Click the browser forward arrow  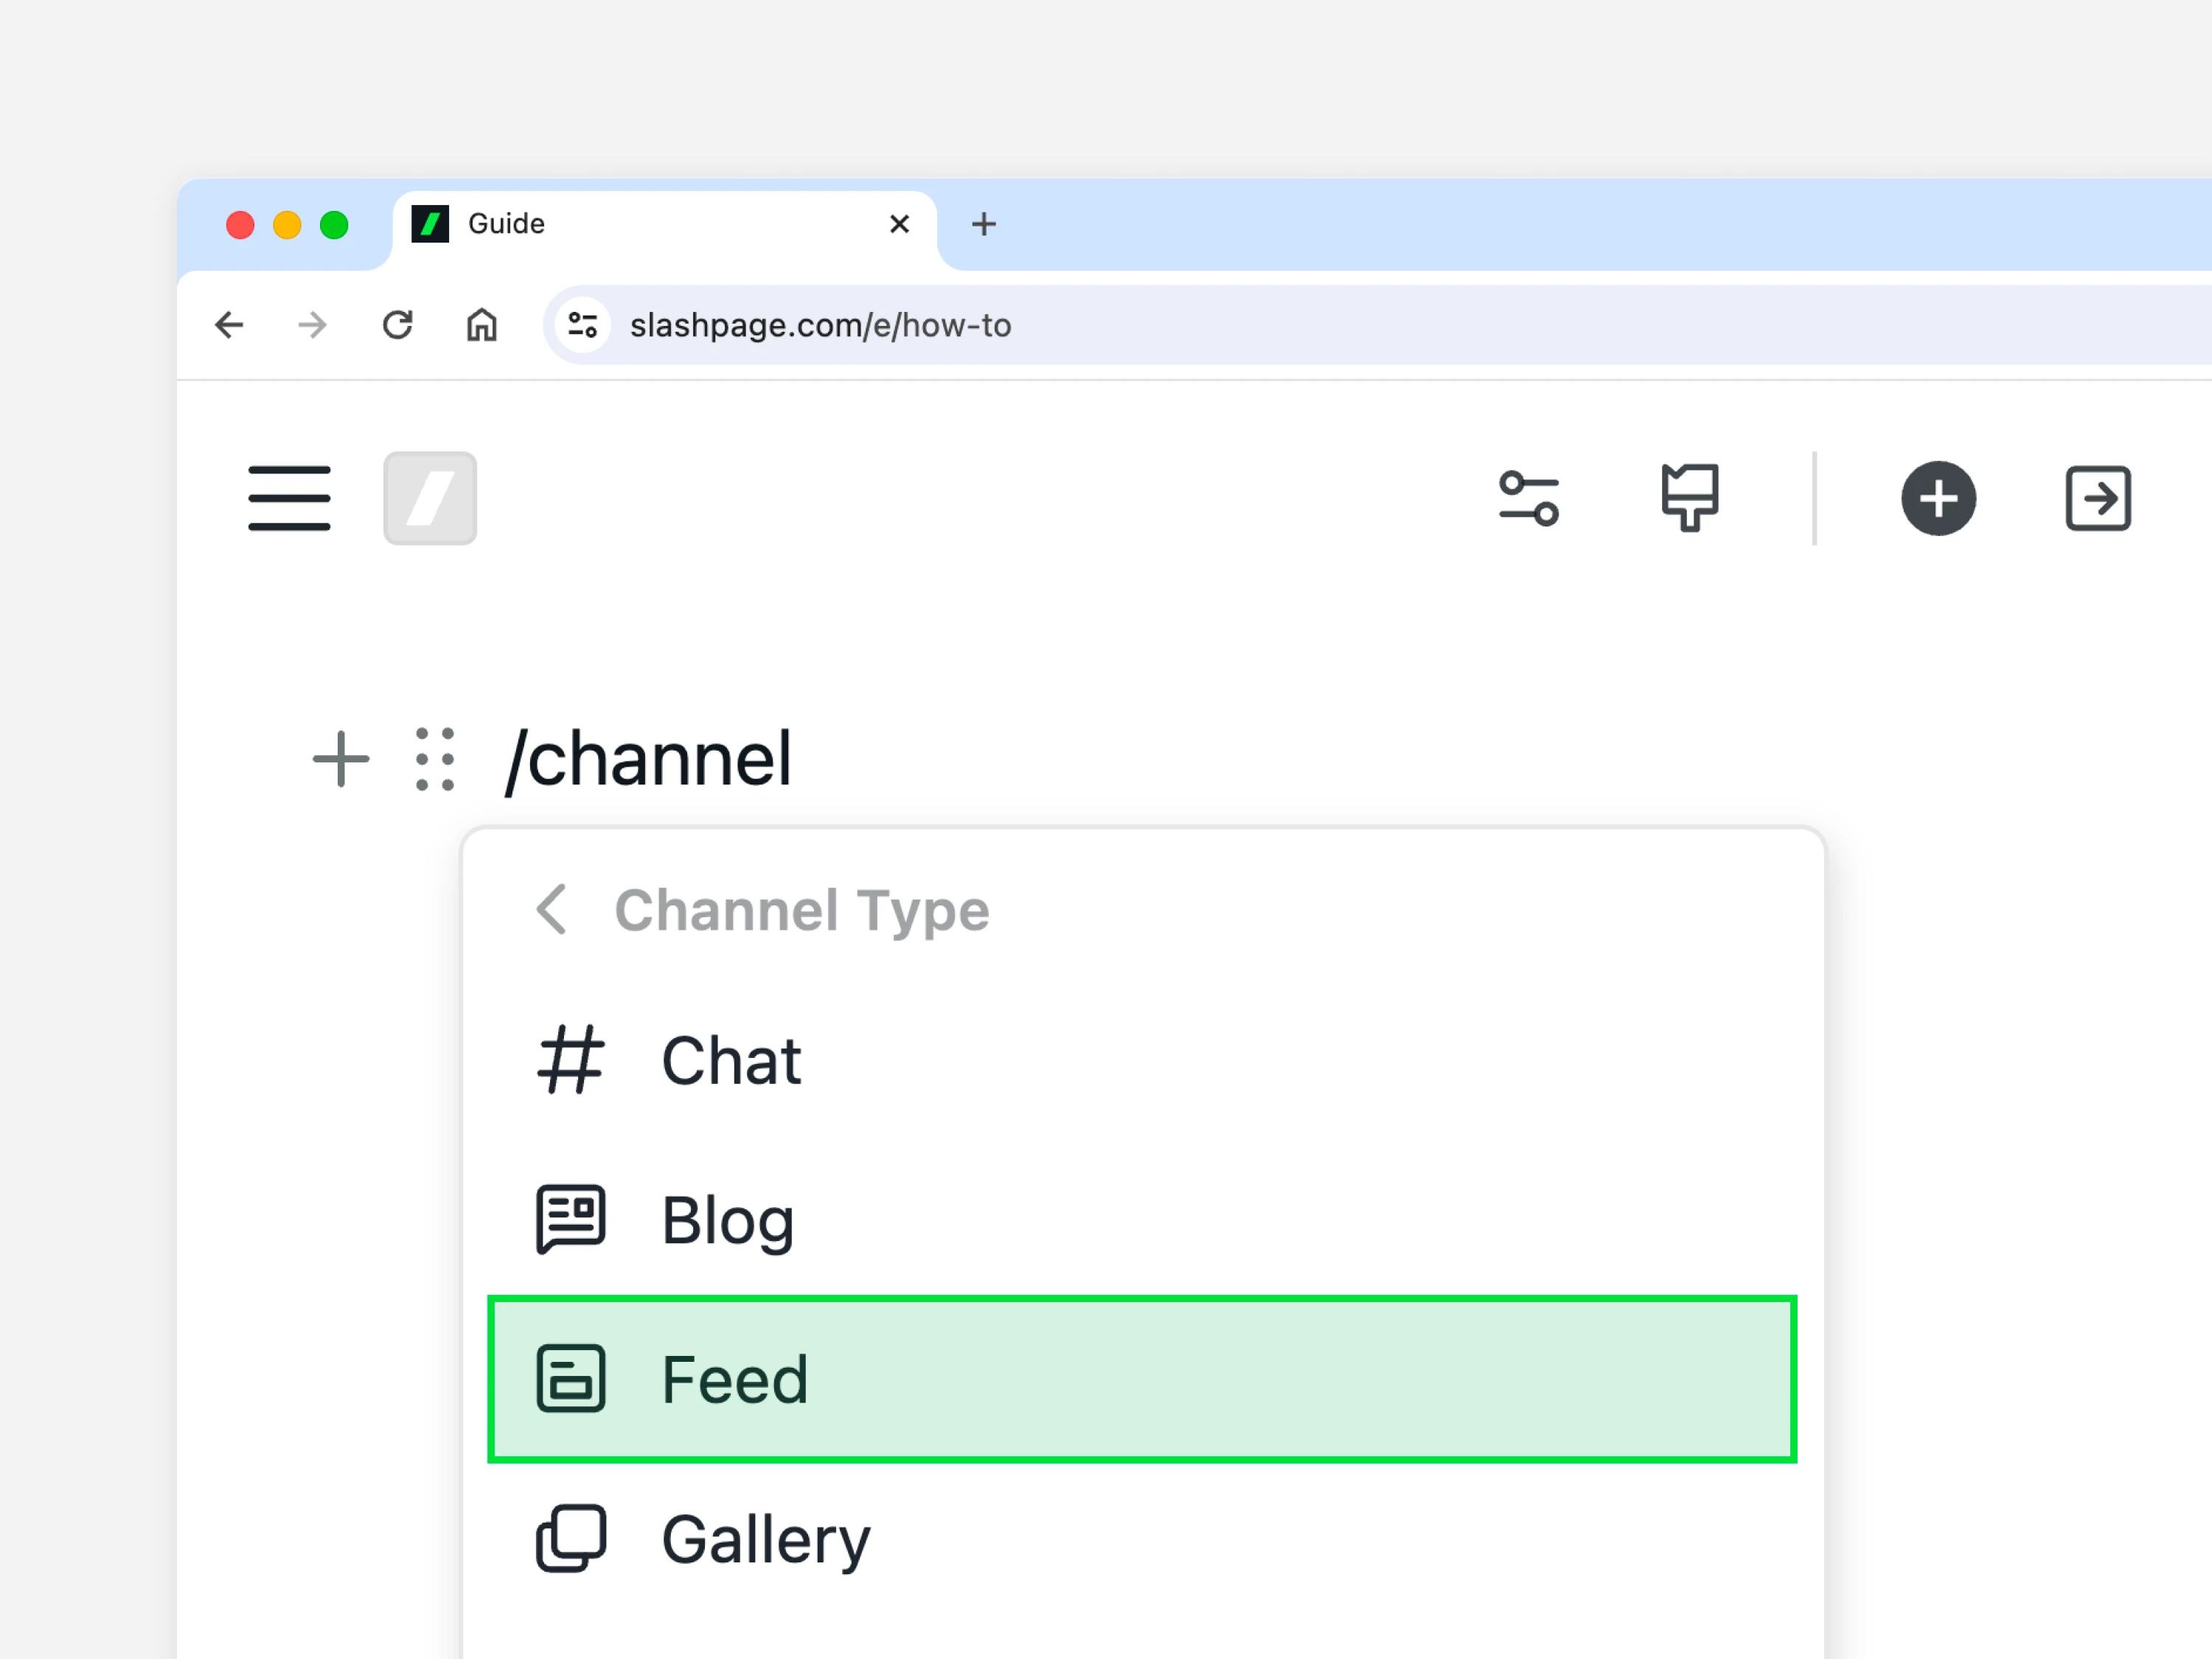(x=313, y=325)
